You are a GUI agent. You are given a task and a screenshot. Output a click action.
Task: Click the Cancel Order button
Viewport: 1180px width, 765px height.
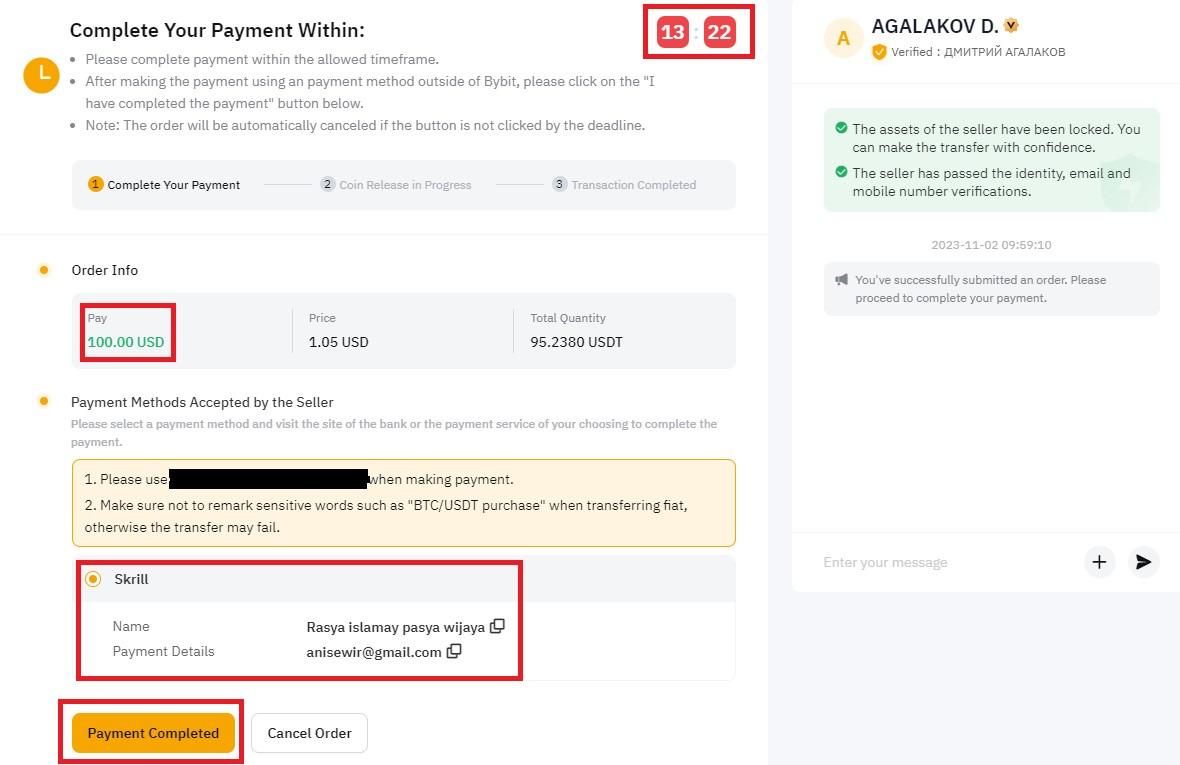coord(309,733)
